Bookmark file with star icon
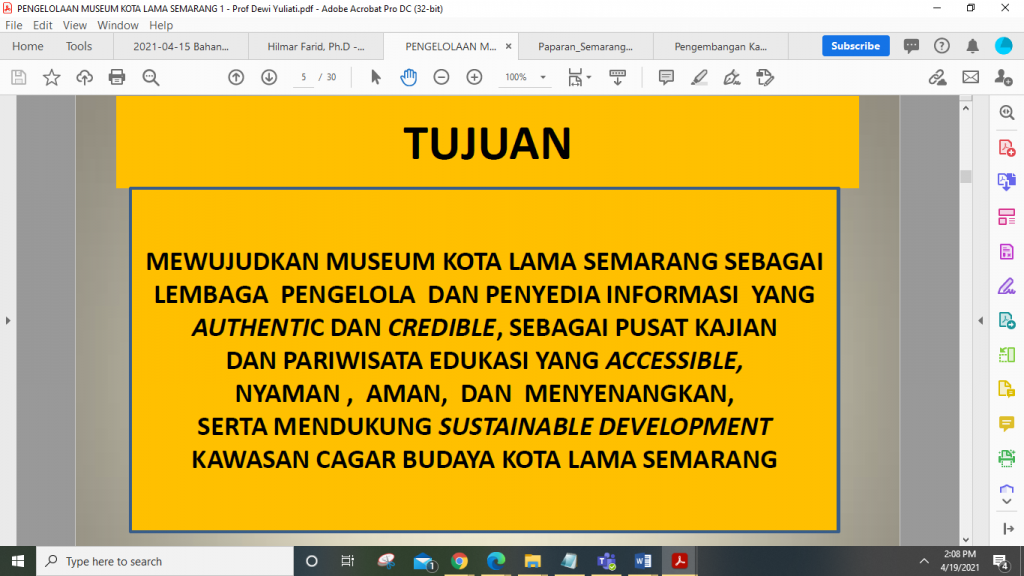This screenshot has height=576, width=1024. pyautogui.click(x=51, y=77)
